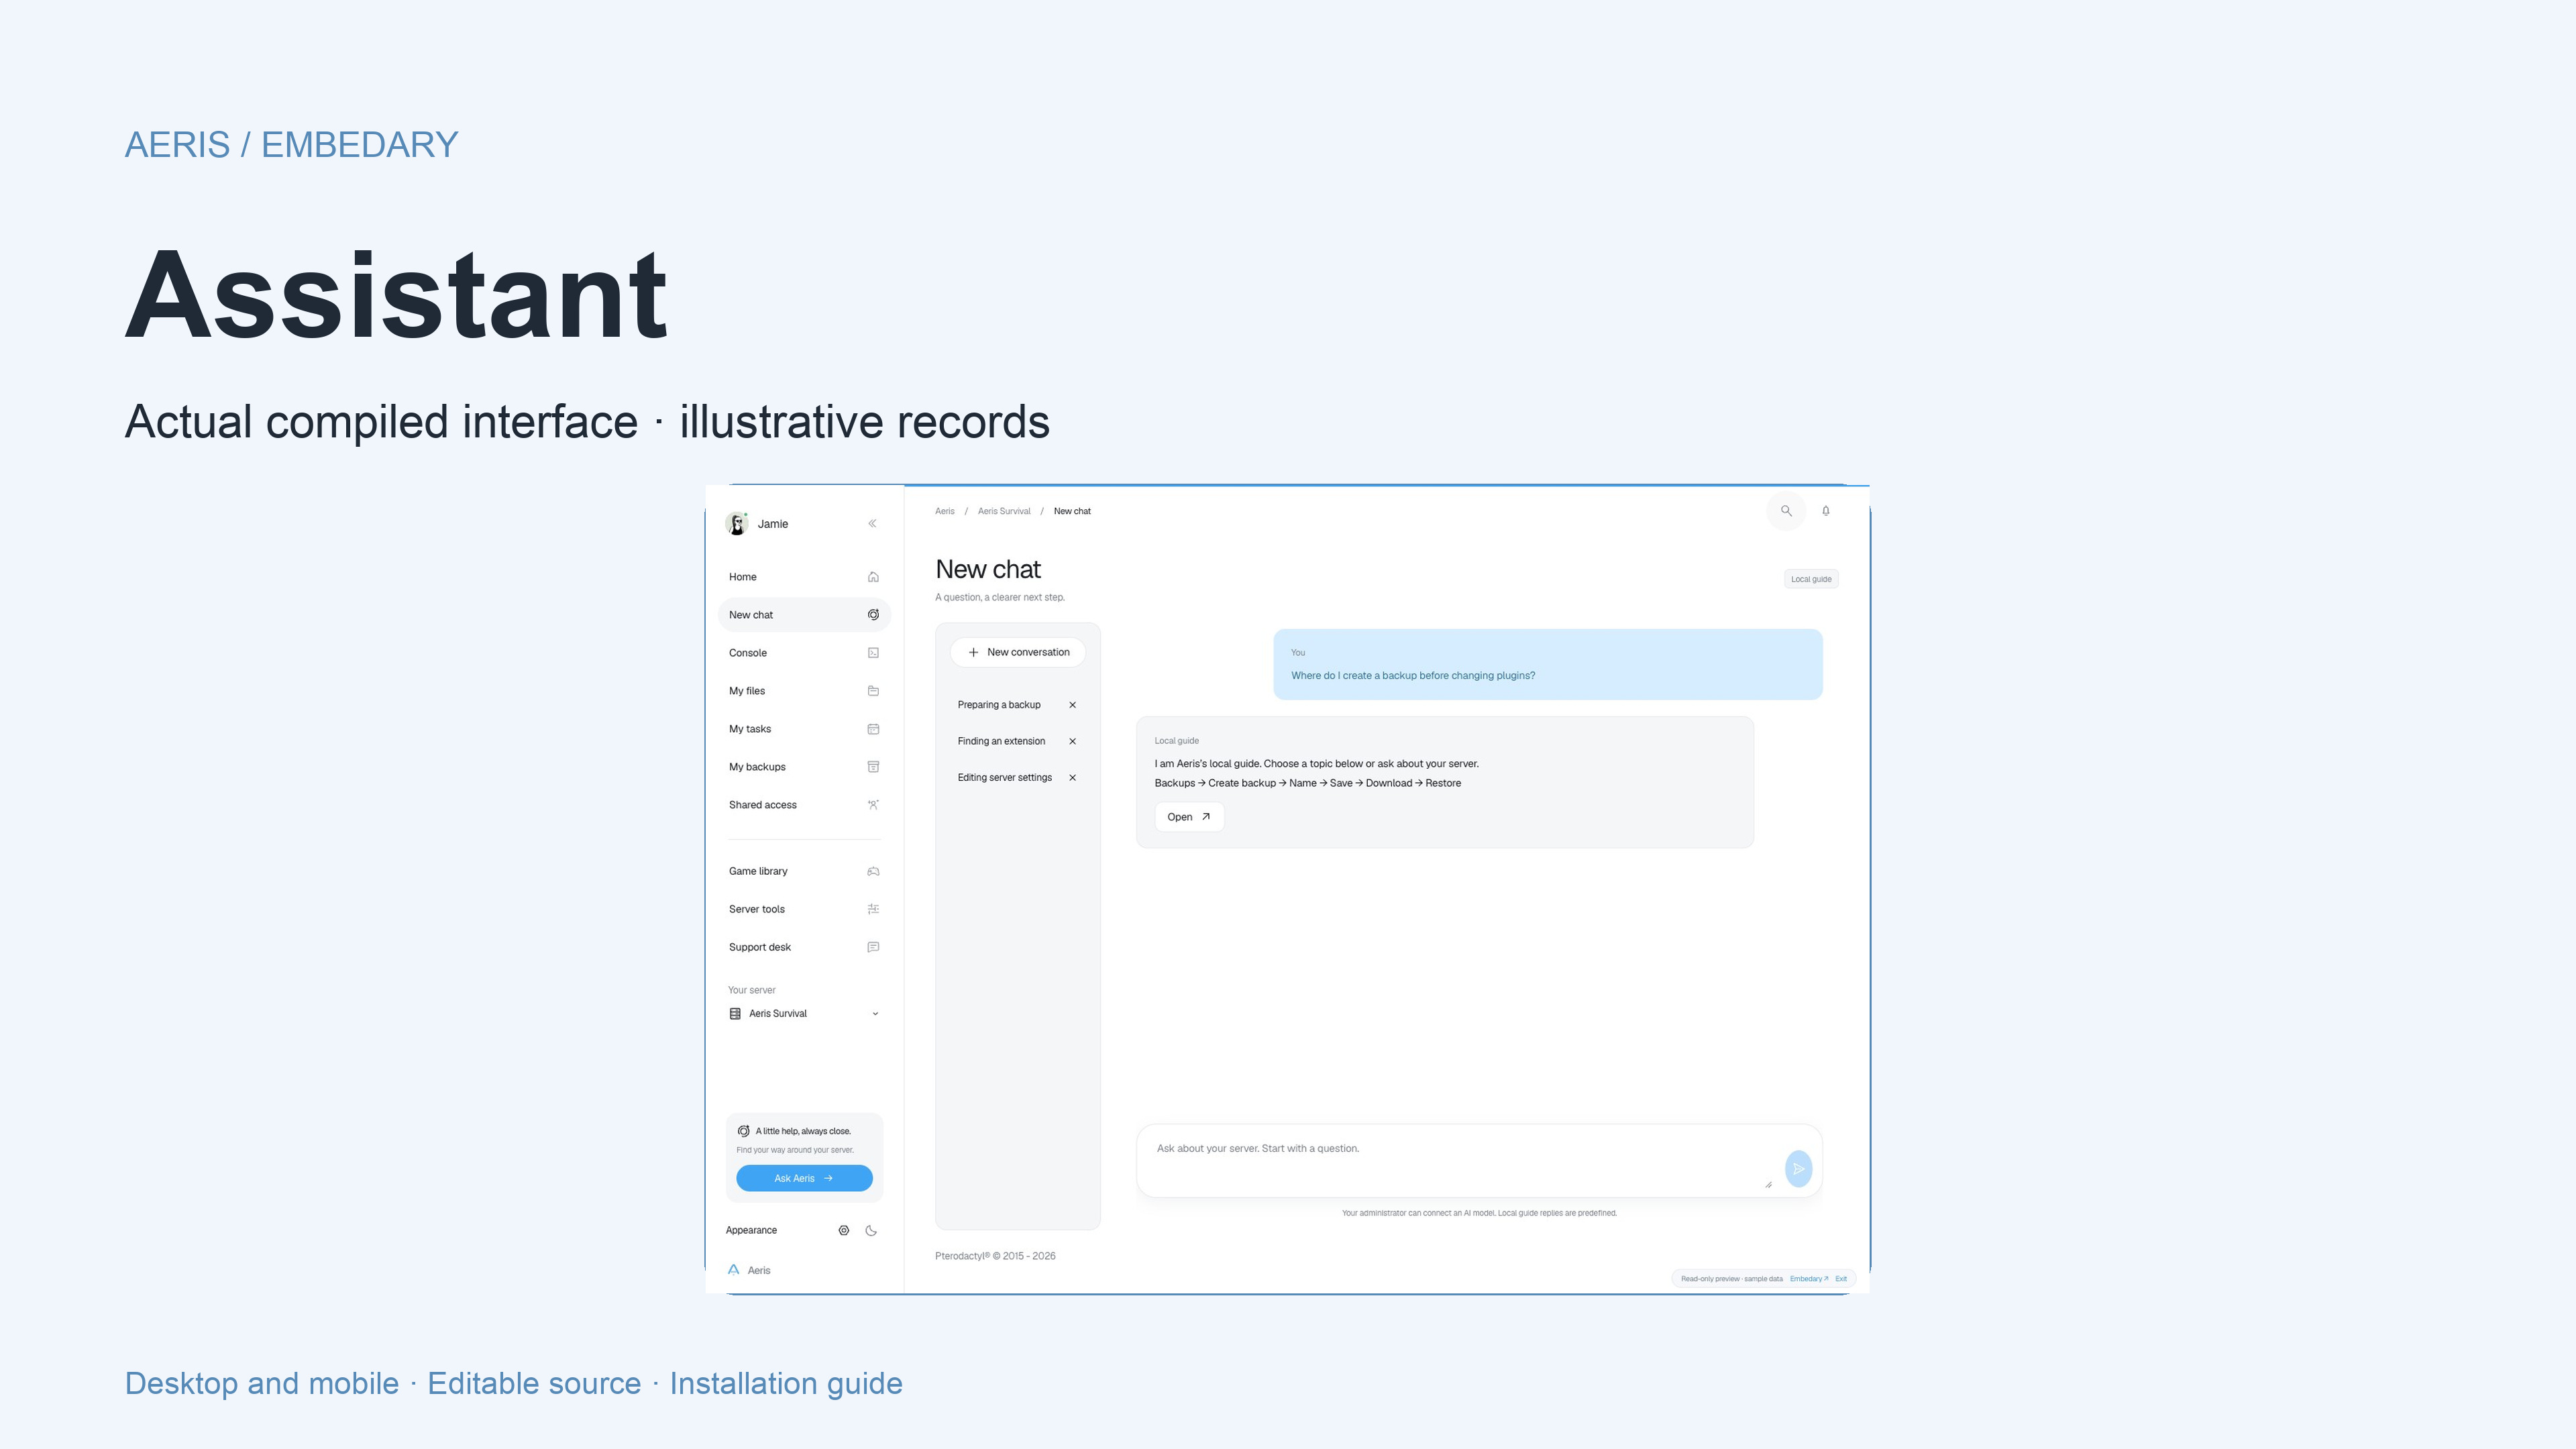Click the textarea resize handle

point(1768,1185)
